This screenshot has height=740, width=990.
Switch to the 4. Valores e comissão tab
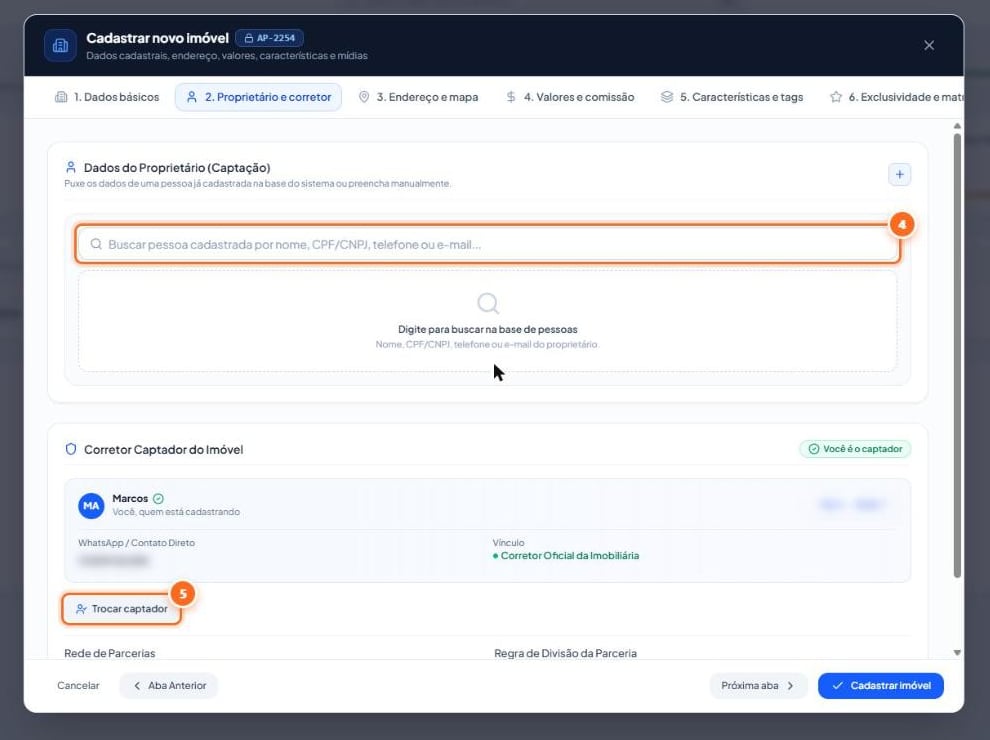(x=570, y=97)
